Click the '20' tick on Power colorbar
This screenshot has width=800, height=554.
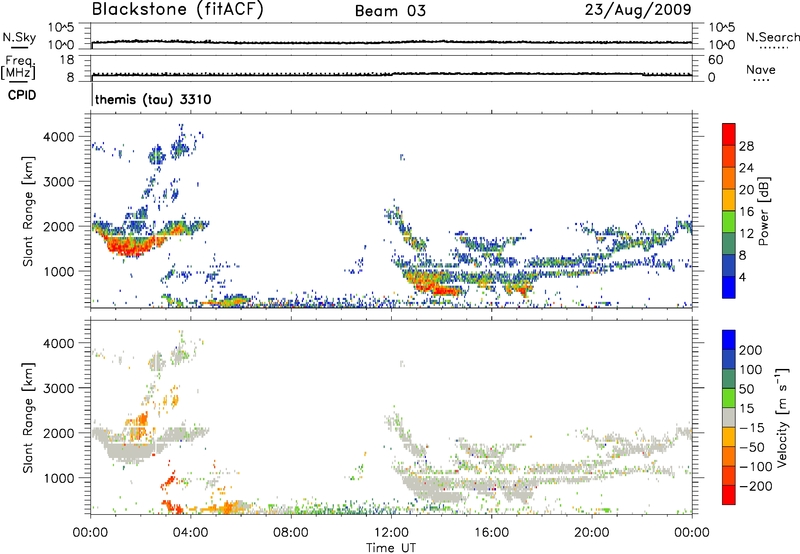point(746,190)
